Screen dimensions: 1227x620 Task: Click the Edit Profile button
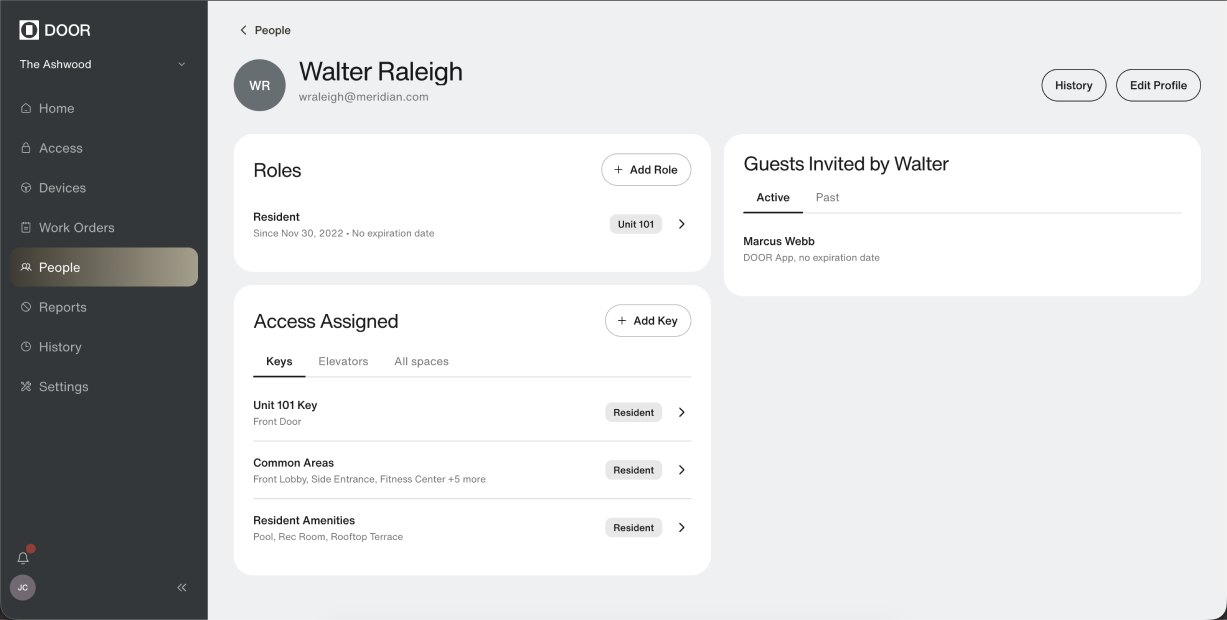coord(1158,85)
